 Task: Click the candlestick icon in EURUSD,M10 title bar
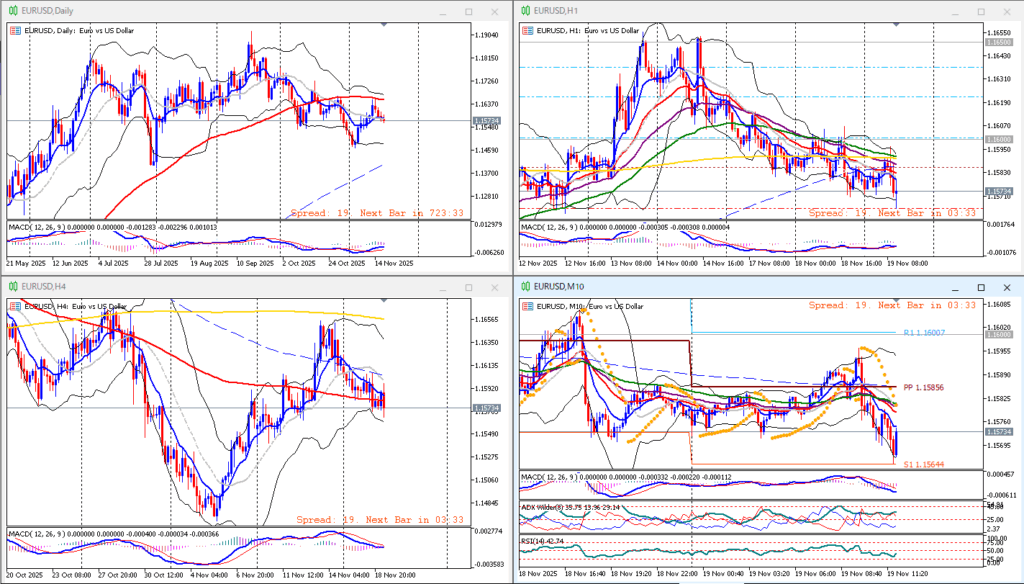coord(525,286)
